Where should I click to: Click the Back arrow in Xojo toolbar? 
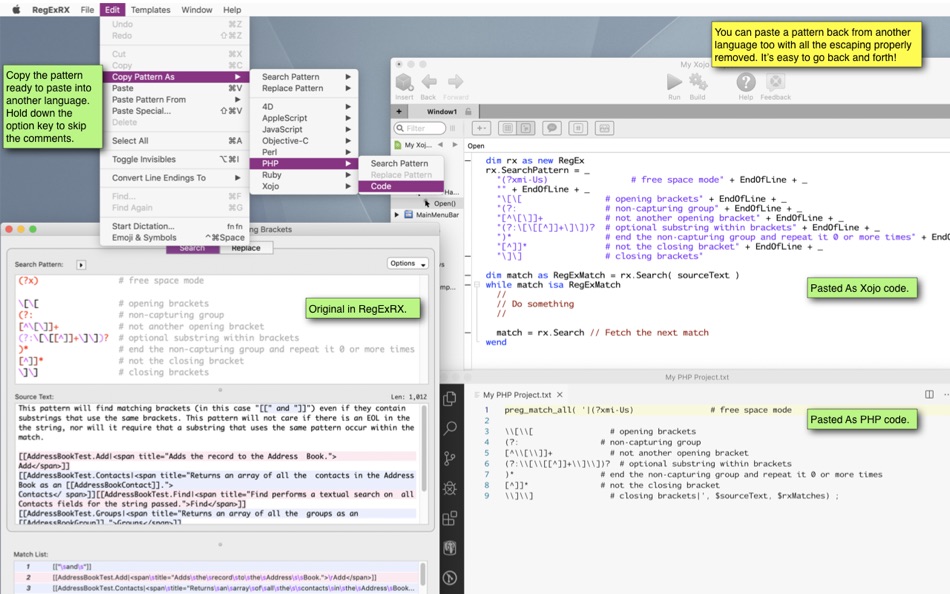click(x=429, y=82)
